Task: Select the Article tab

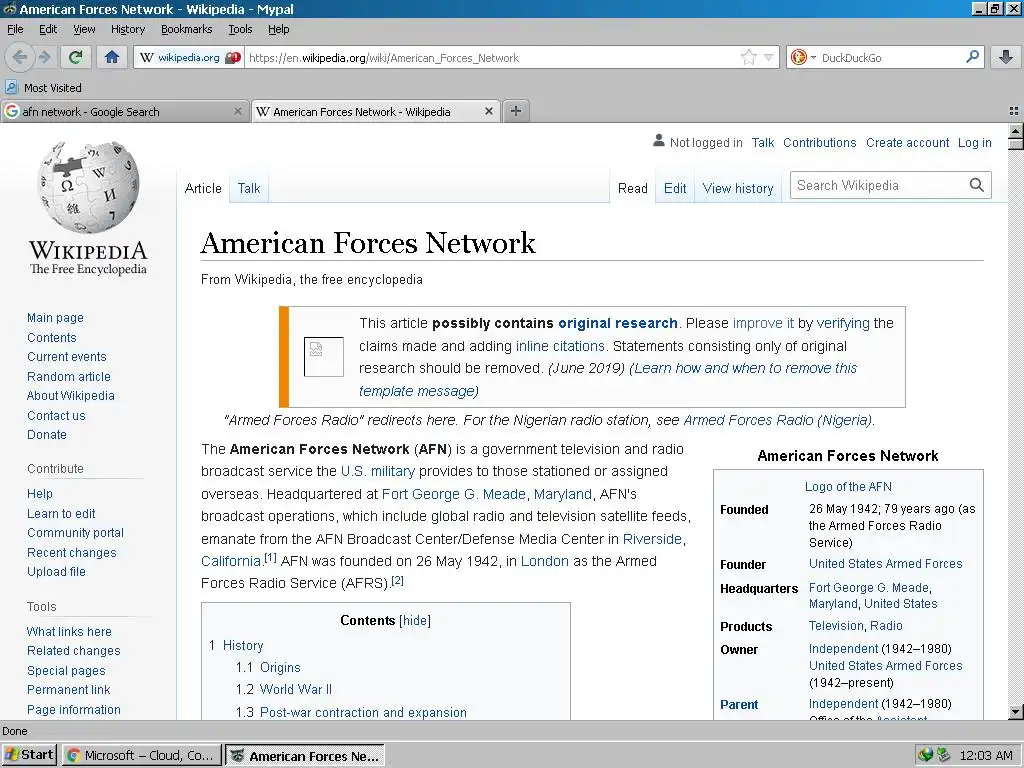Action: click(203, 188)
